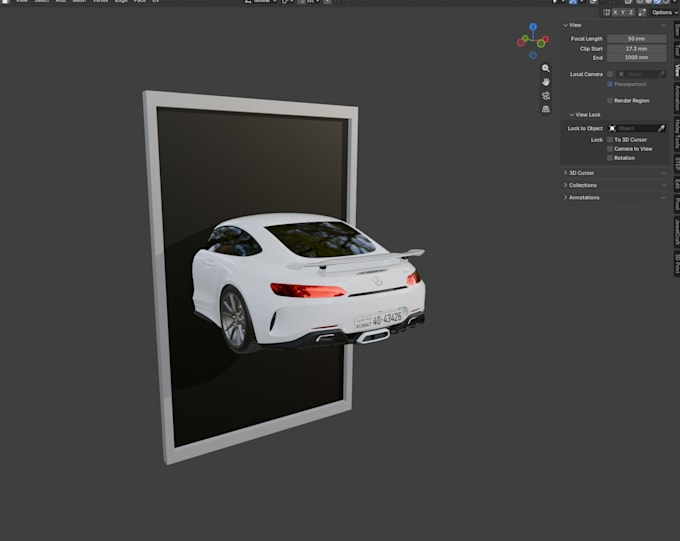Viewport: 680px width, 541px height.
Task: Click the clip End 1000 mm field
Action: click(x=636, y=57)
